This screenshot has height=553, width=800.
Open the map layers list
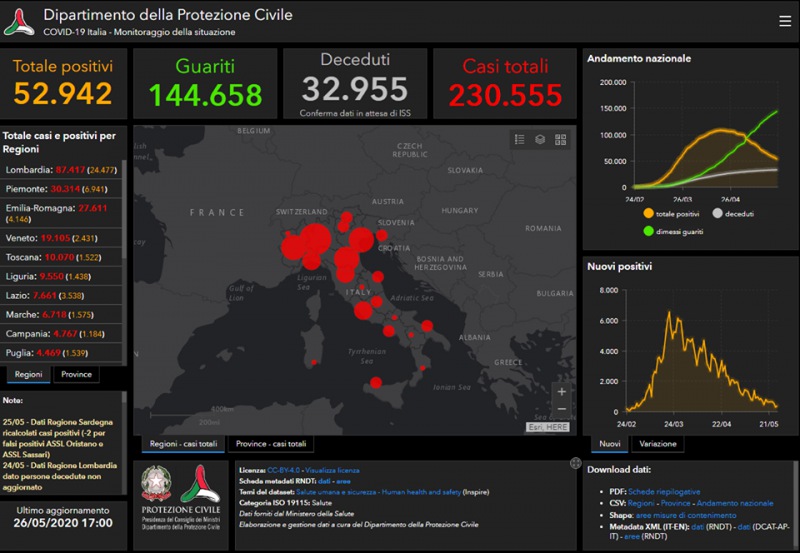click(540, 139)
